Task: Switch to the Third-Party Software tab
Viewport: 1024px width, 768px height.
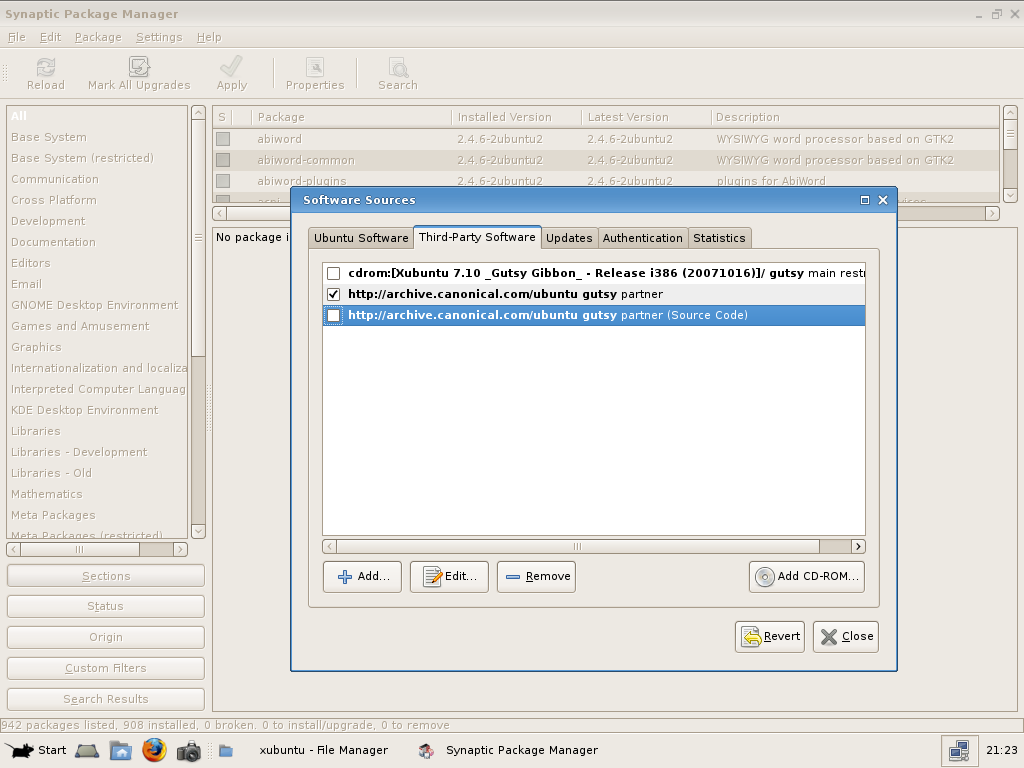Action: tap(477, 237)
